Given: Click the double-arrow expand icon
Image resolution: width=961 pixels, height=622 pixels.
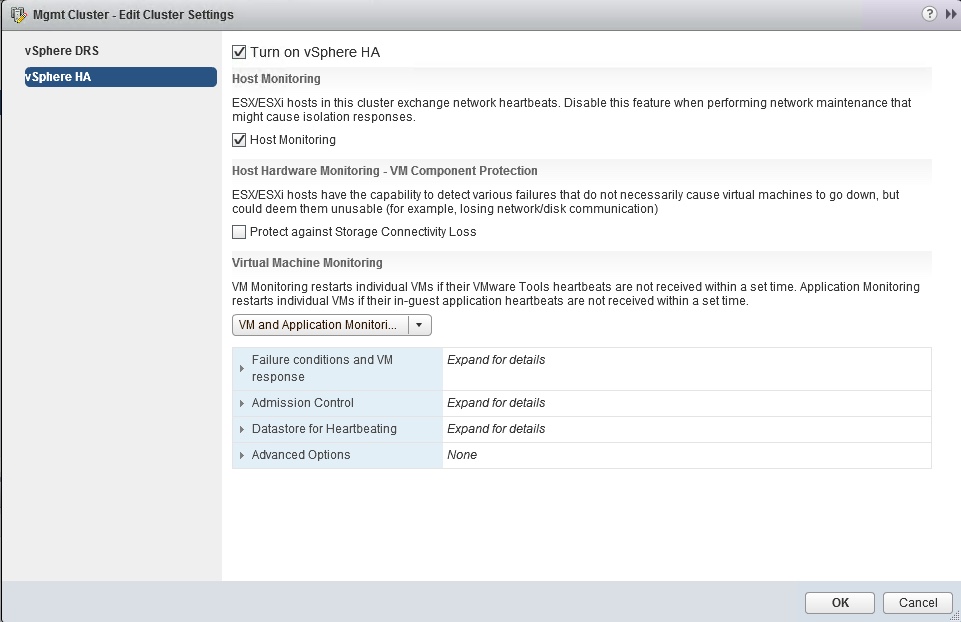Looking at the screenshot, I should coord(950,14).
